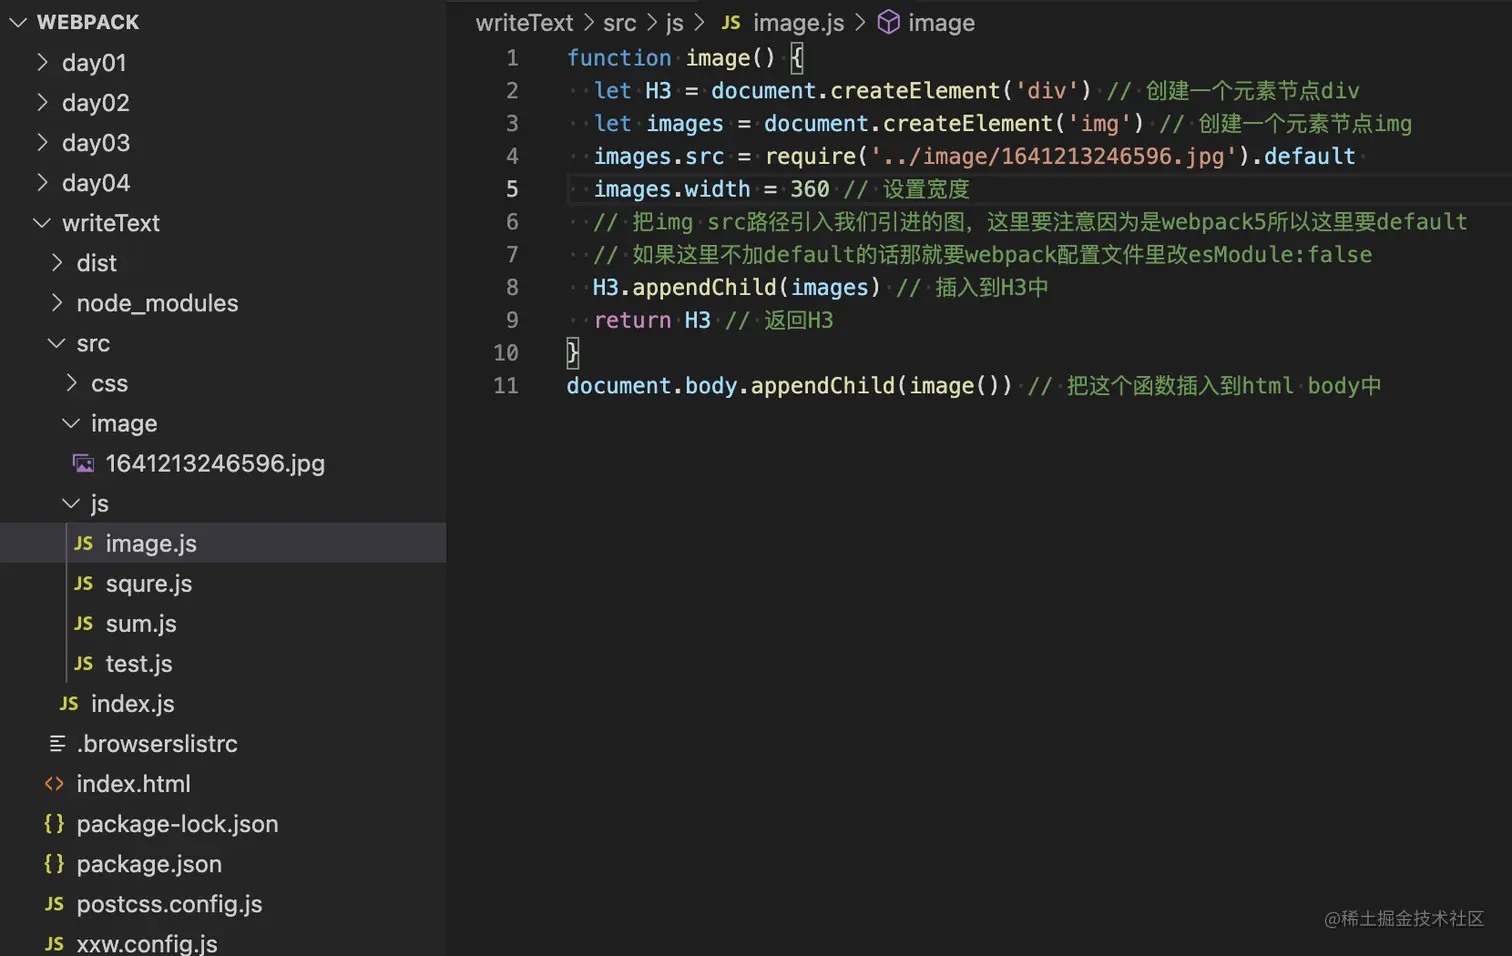Screen dimensions: 1512x956
Task: Open the day01 folder
Action: [94, 62]
